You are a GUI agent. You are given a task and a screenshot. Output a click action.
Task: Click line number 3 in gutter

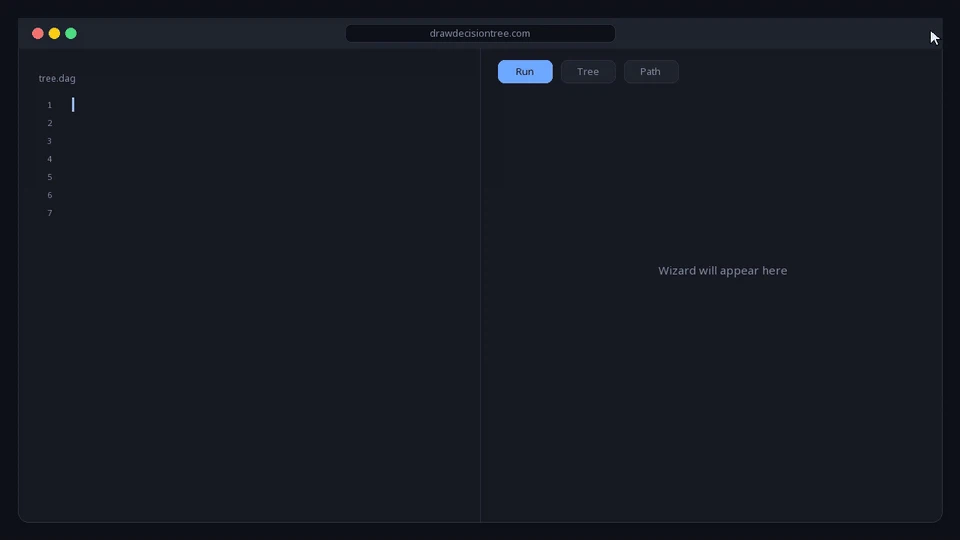click(x=50, y=141)
